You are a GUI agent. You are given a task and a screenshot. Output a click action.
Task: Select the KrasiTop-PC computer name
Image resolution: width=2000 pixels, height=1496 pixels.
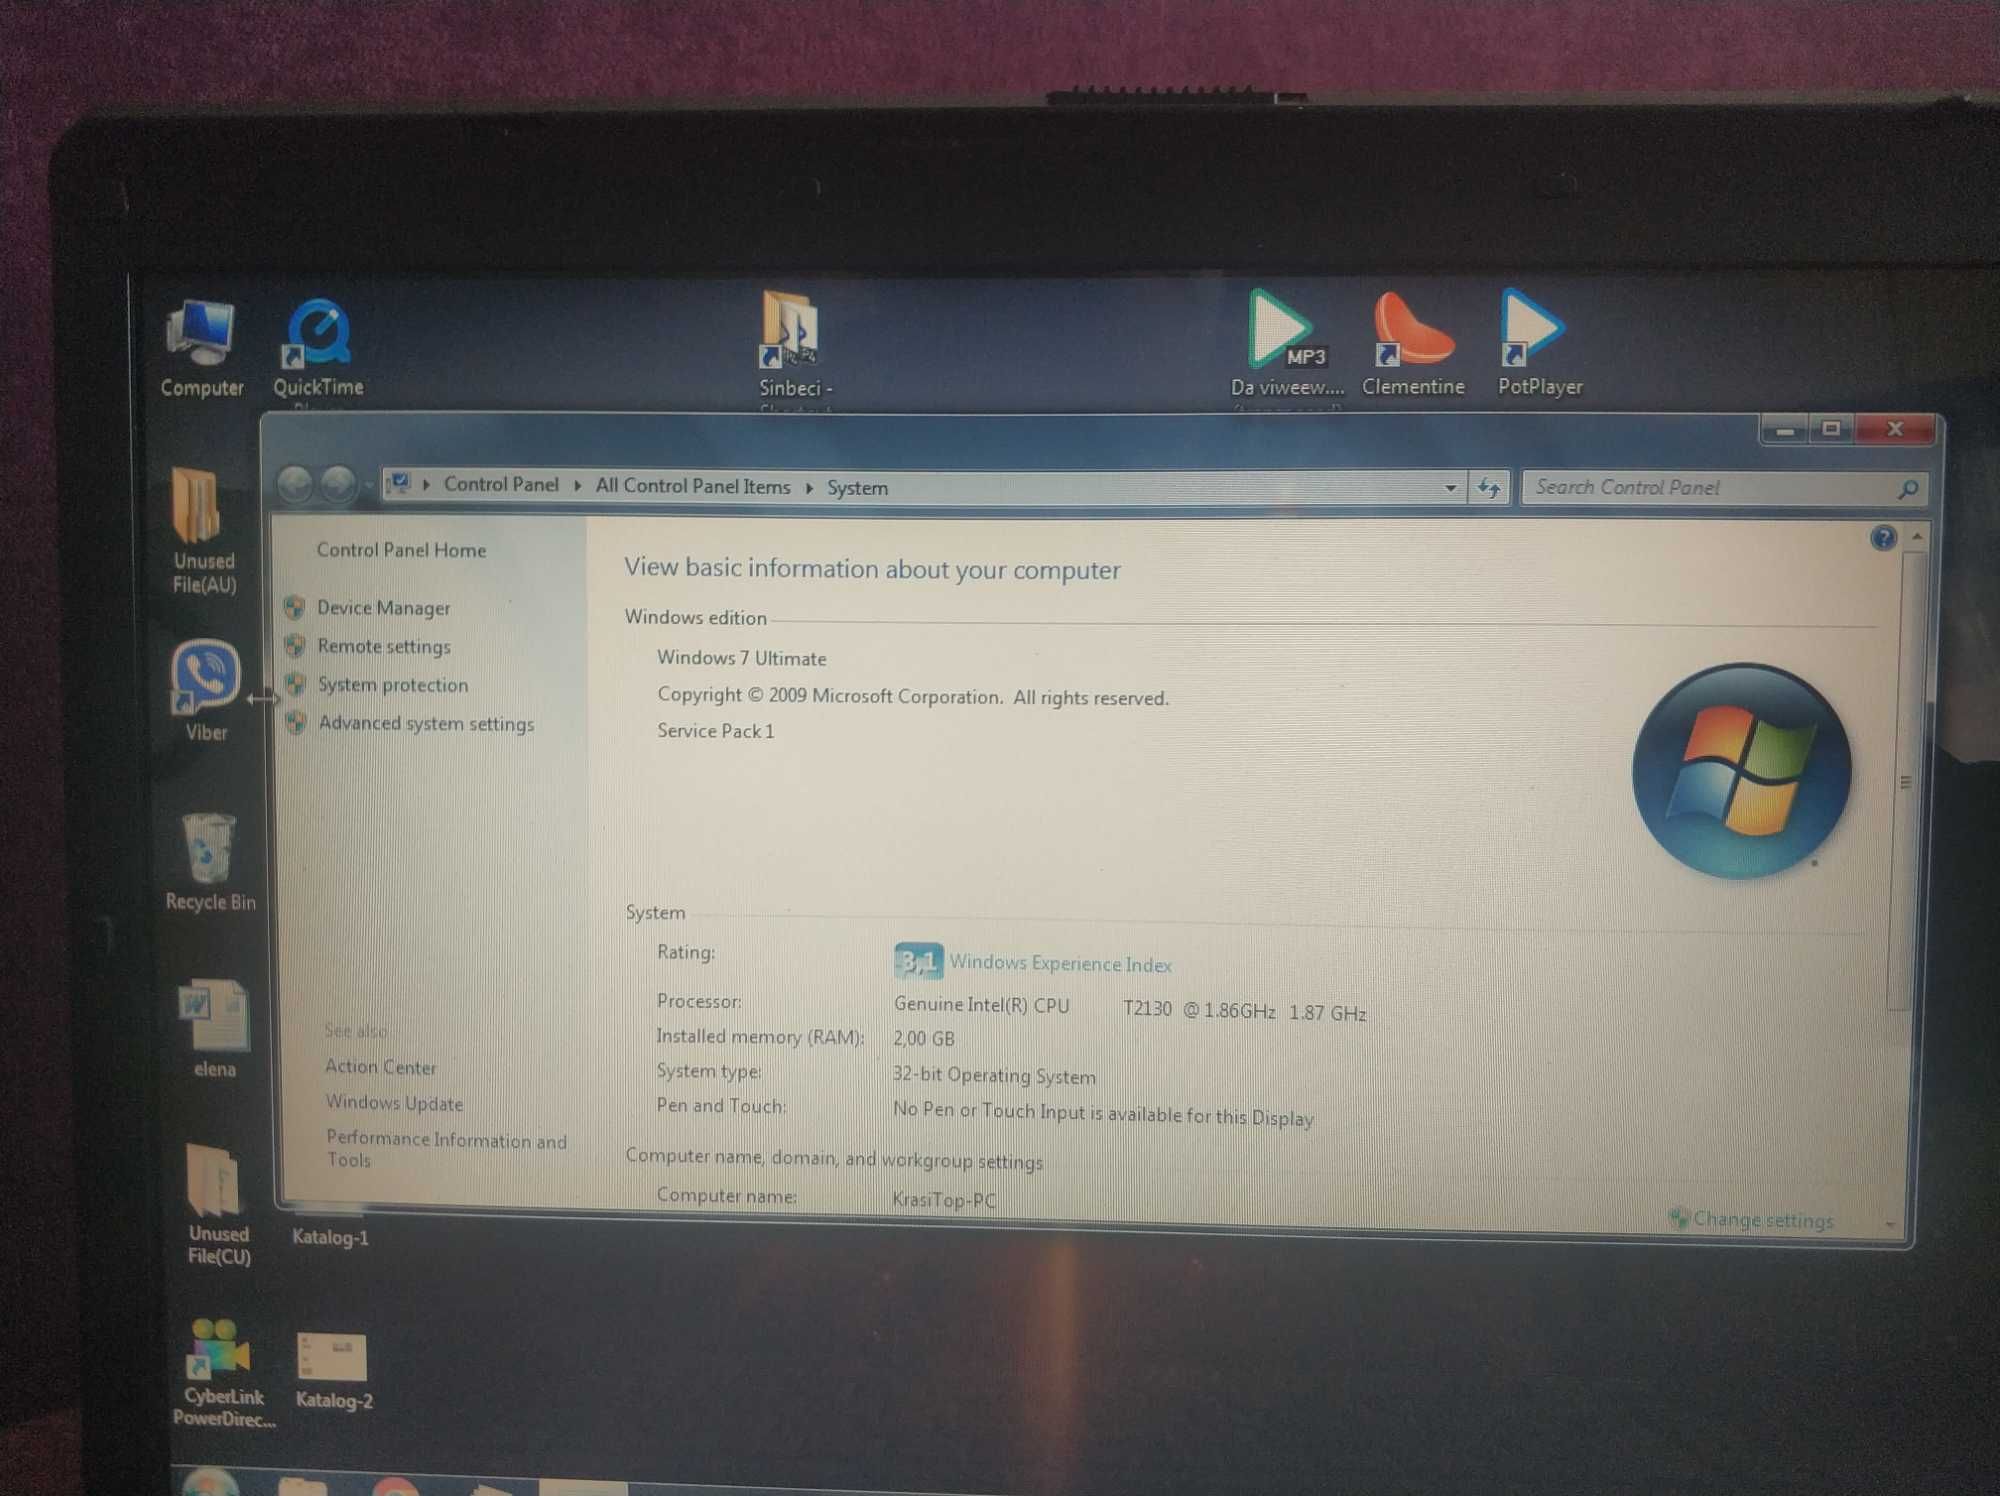pos(943,1200)
